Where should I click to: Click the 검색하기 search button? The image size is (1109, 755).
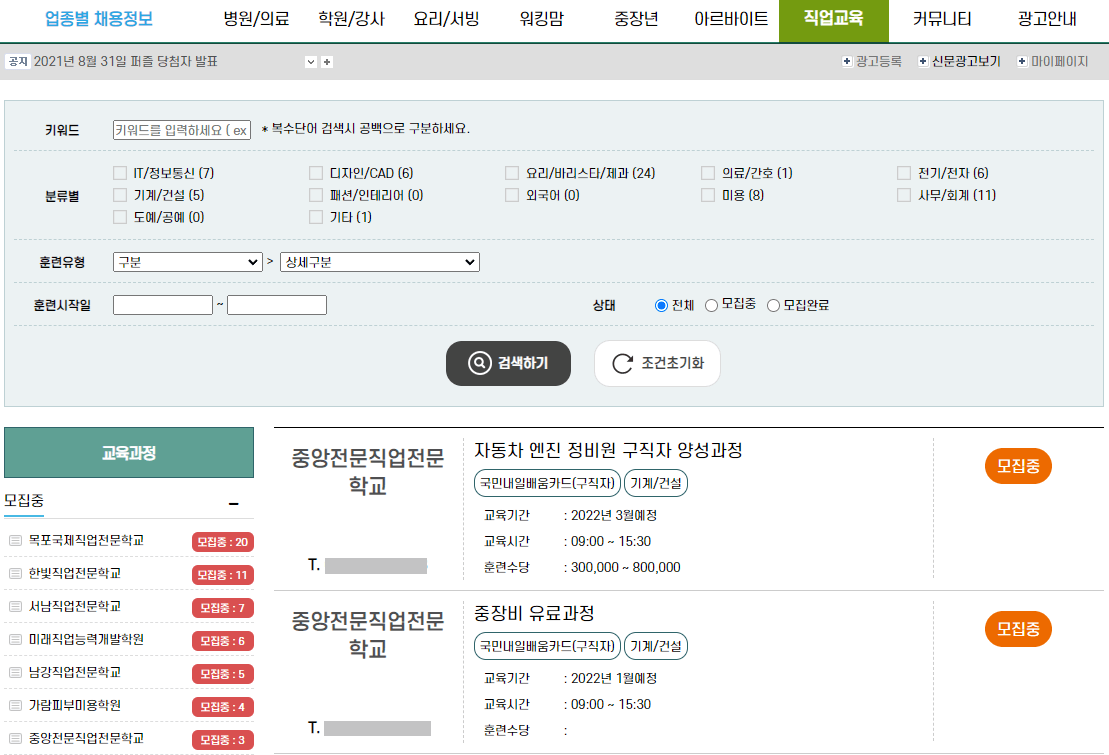pos(508,363)
